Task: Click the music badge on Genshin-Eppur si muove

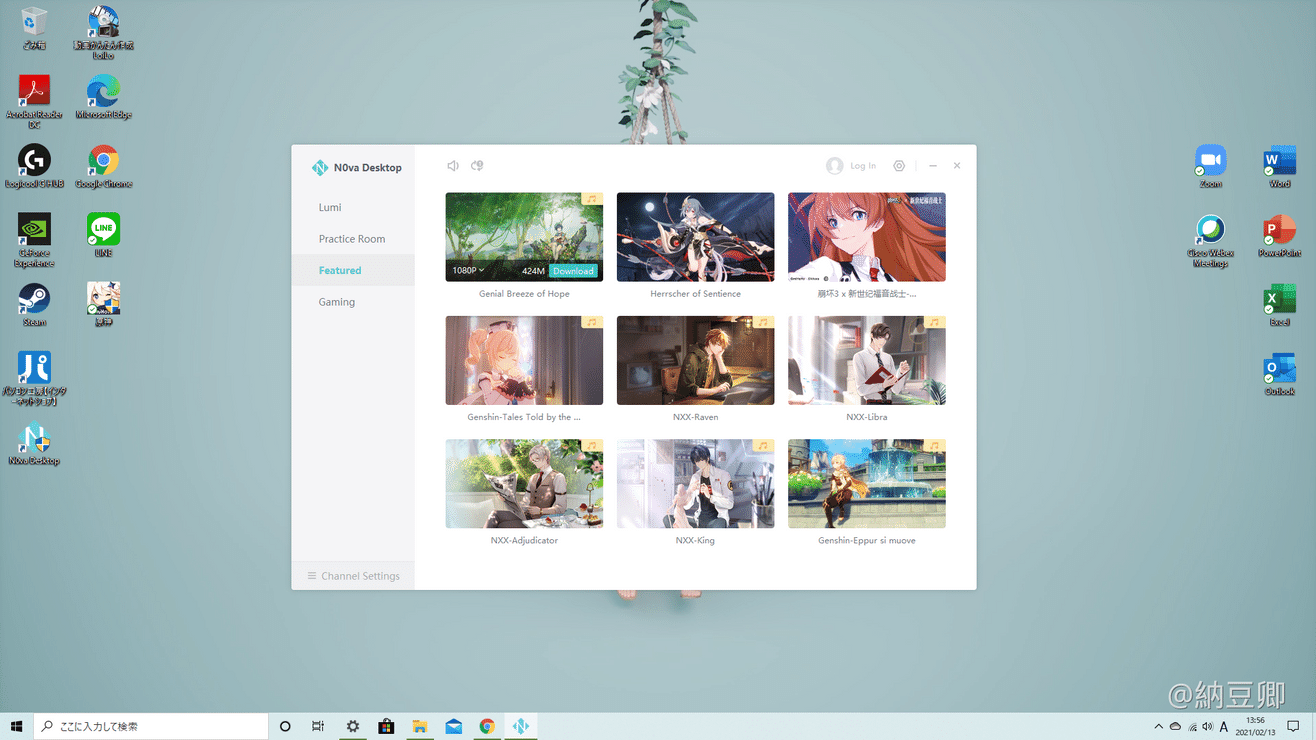Action: click(934, 446)
